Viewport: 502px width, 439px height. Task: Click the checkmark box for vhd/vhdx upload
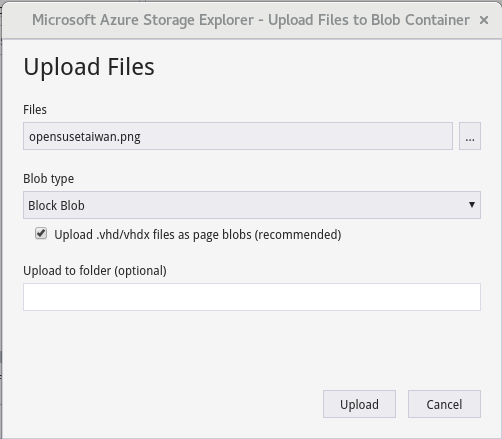pyautogui.click(x=41, y=234)
